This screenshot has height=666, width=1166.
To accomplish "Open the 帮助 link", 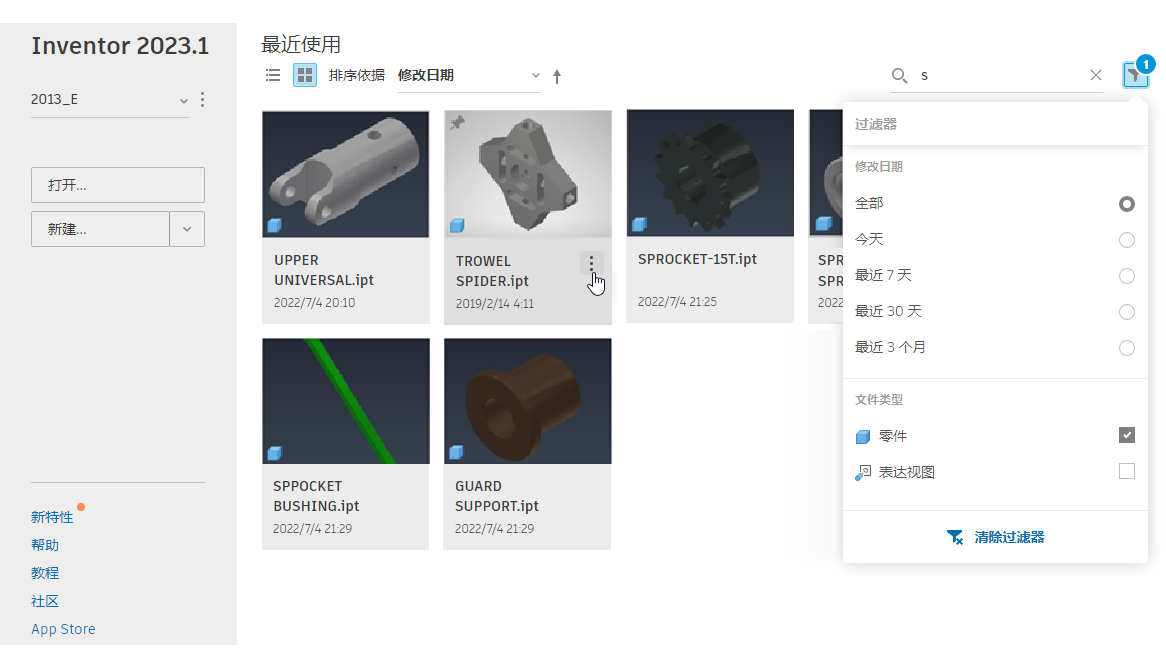I will click(45, 545).
